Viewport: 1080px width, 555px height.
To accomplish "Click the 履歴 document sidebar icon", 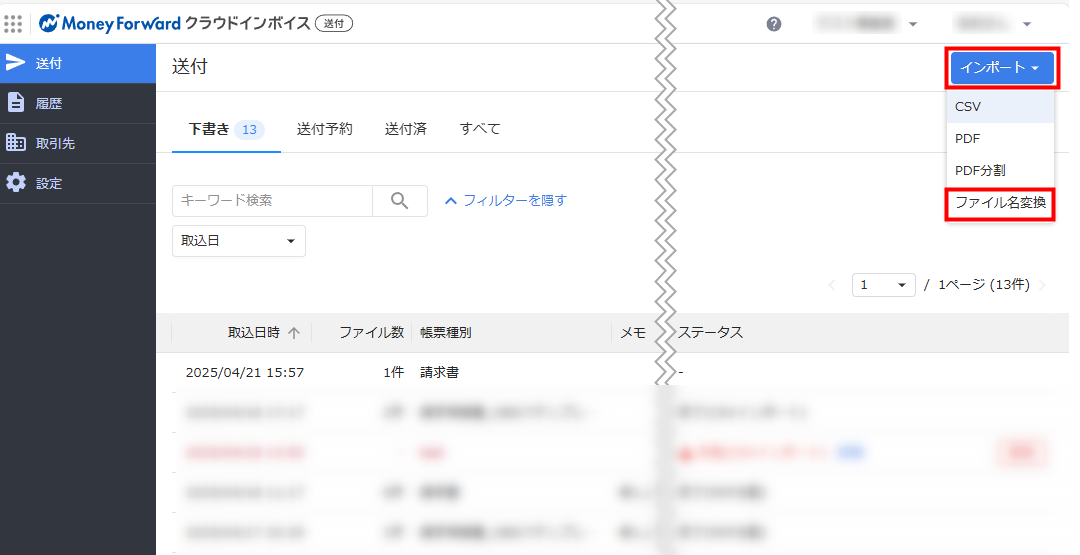I will 15,103.
